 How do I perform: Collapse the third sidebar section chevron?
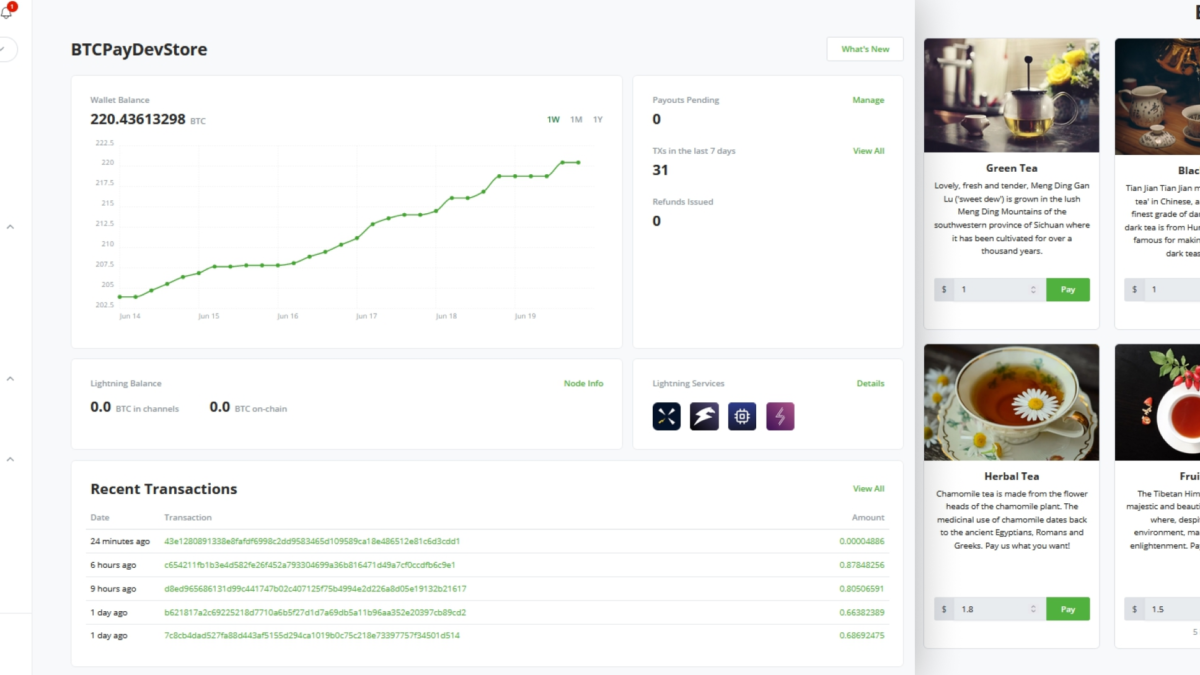pyautogui.click(x=10, y=459)
